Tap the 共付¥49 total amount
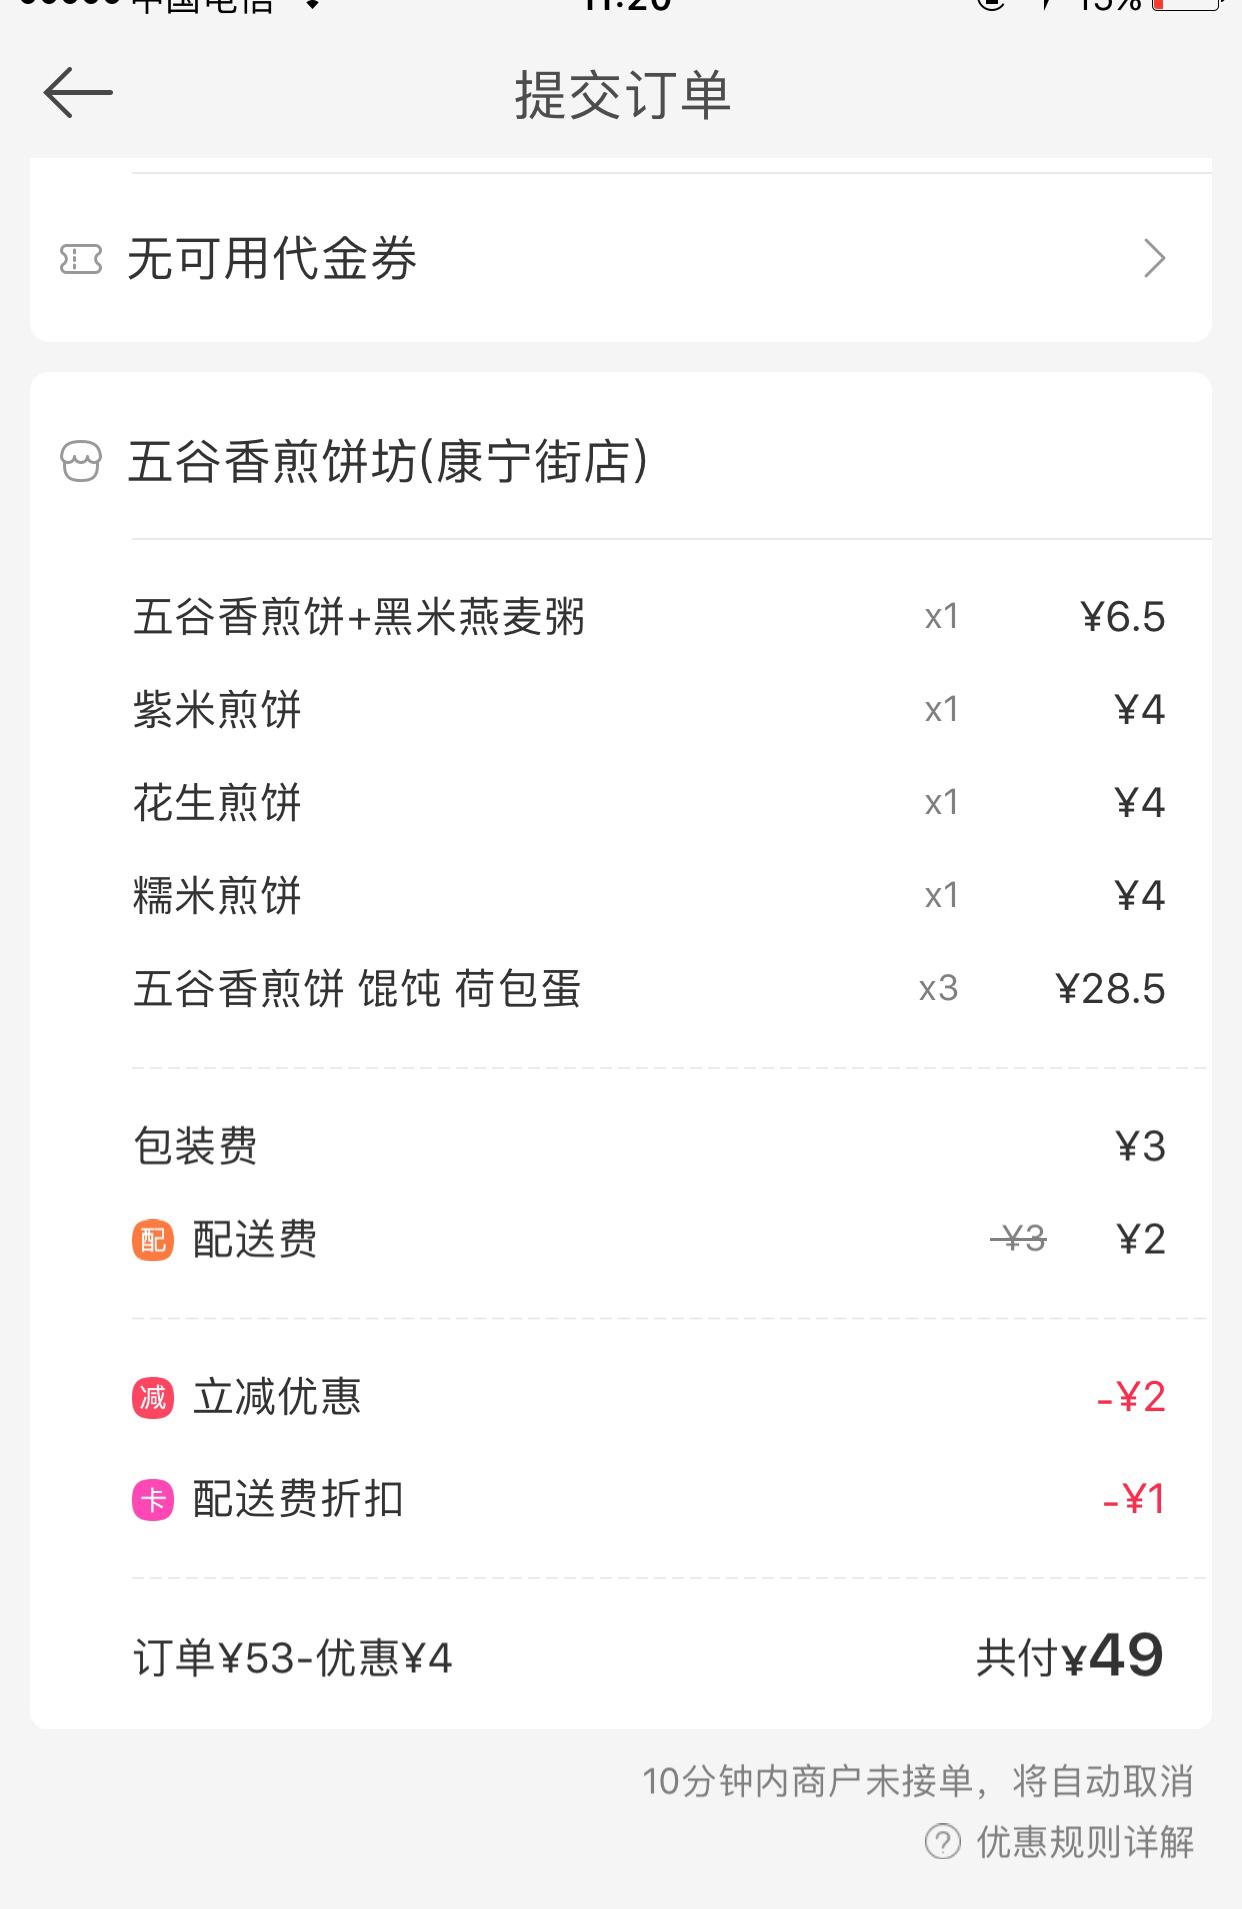The image size is (1242, 1909). (x=1069, y=1657)
